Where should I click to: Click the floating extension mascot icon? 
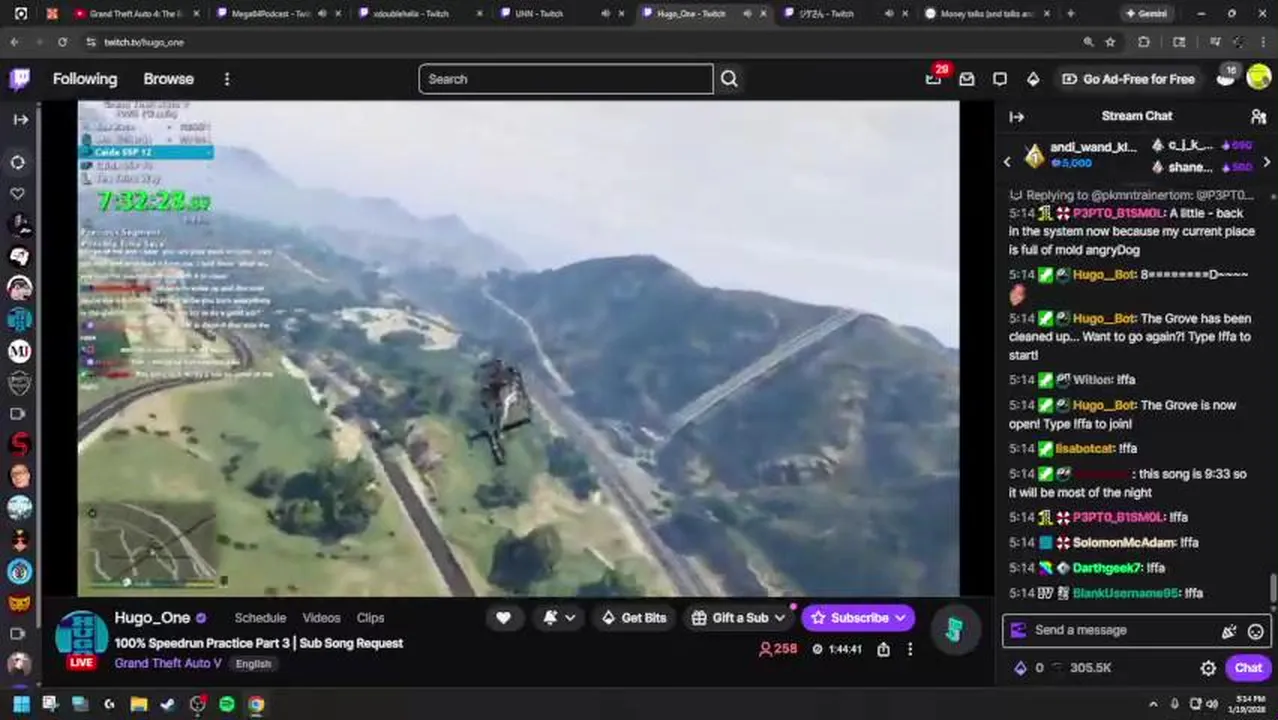[x=955, y=629]
